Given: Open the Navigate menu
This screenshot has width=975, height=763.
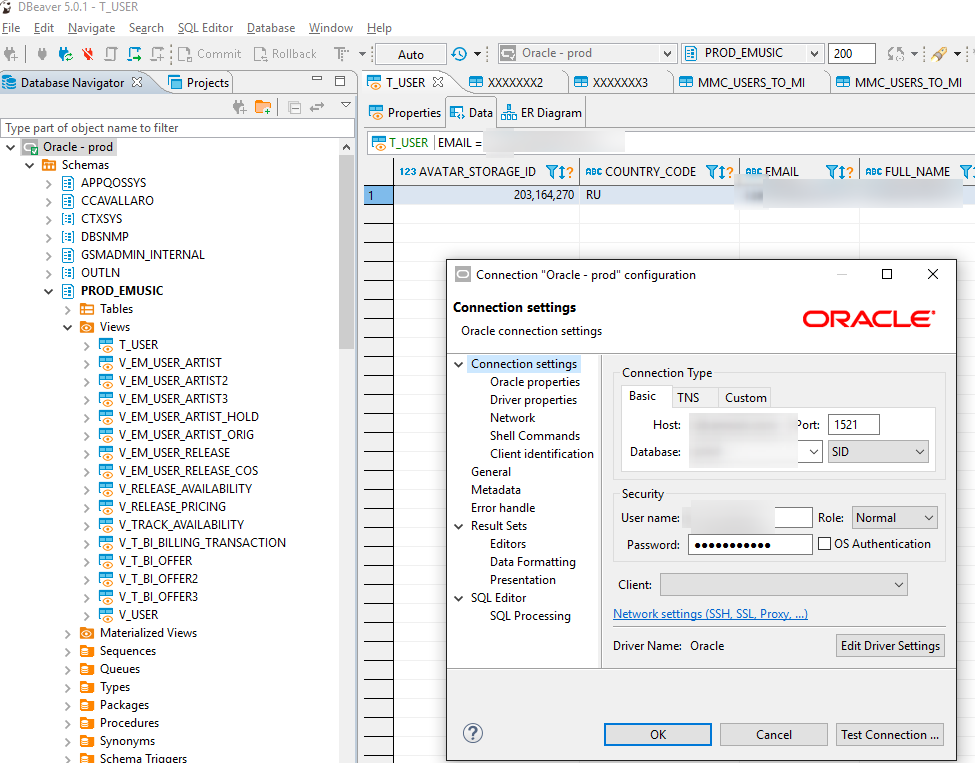Looking at the screenshot, I should 91,28.
